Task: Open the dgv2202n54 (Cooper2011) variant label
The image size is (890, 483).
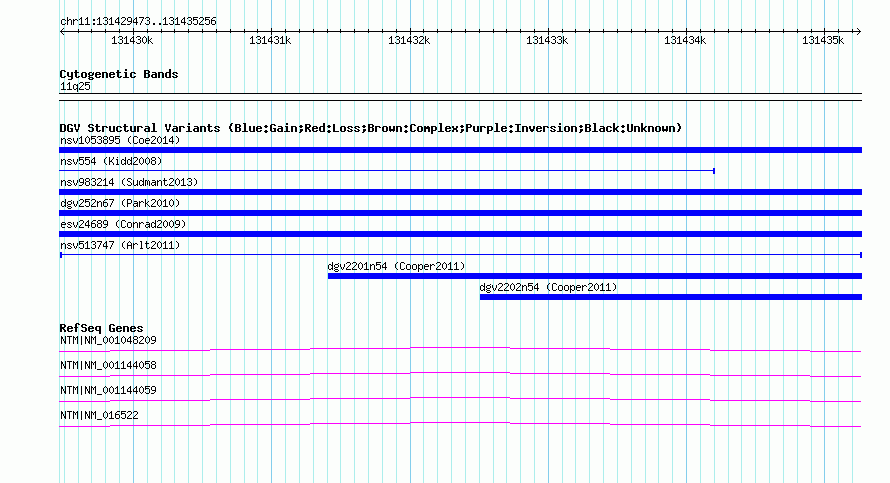Action: tap(548, 287)
